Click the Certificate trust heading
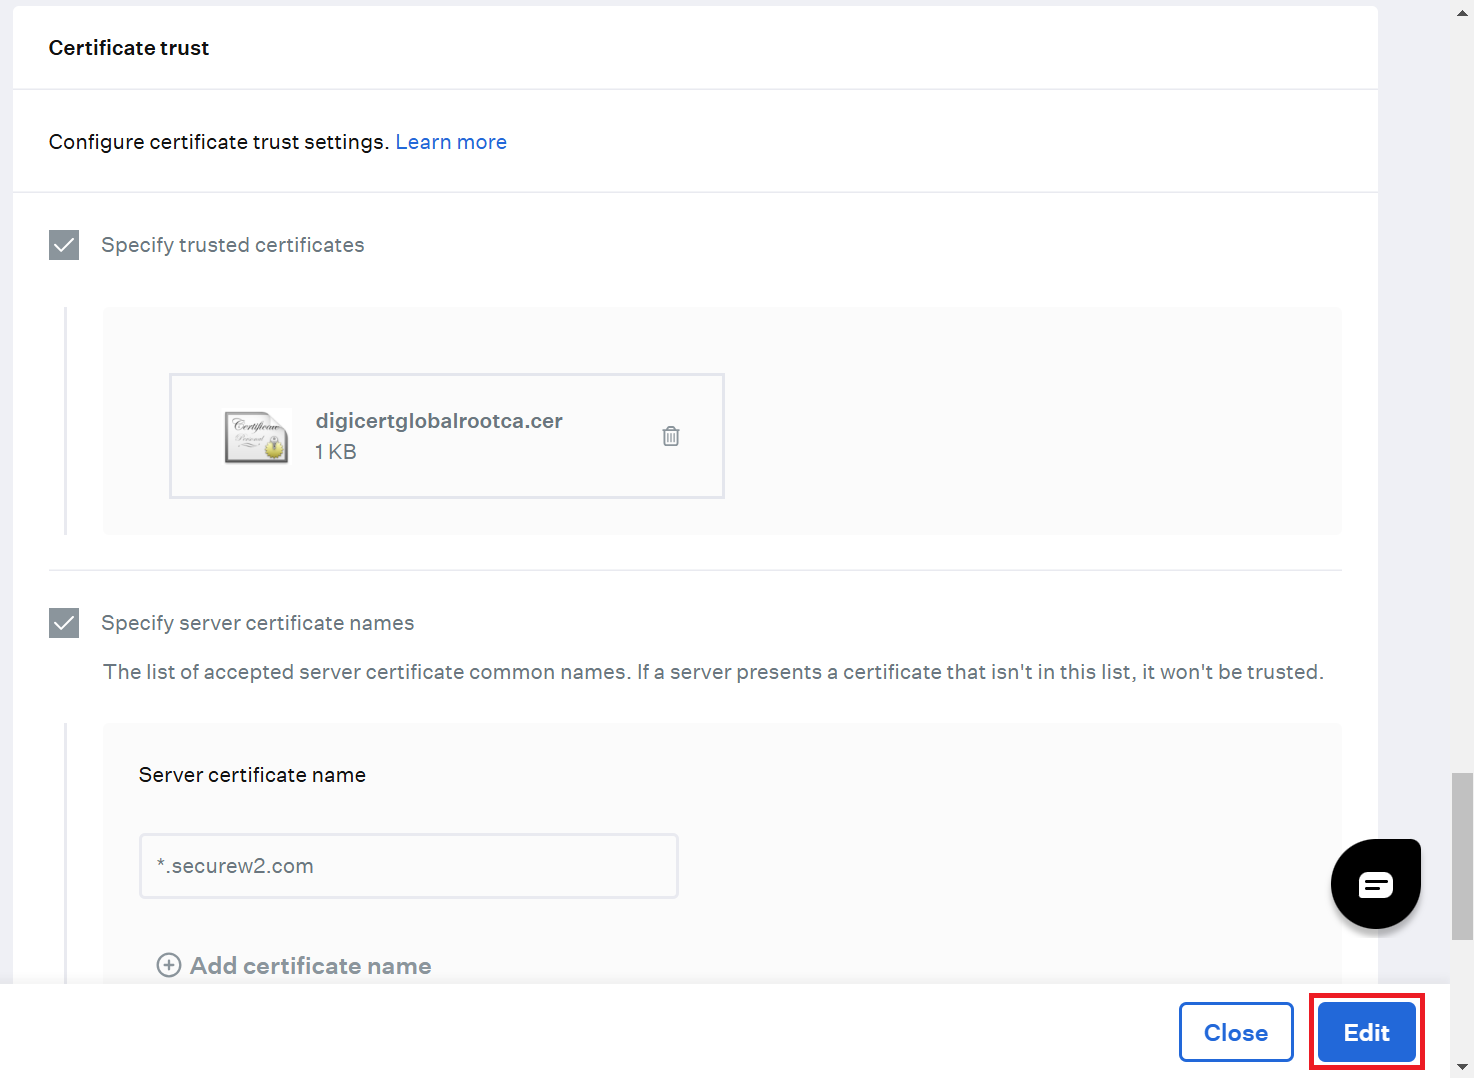 click(129, 48)
